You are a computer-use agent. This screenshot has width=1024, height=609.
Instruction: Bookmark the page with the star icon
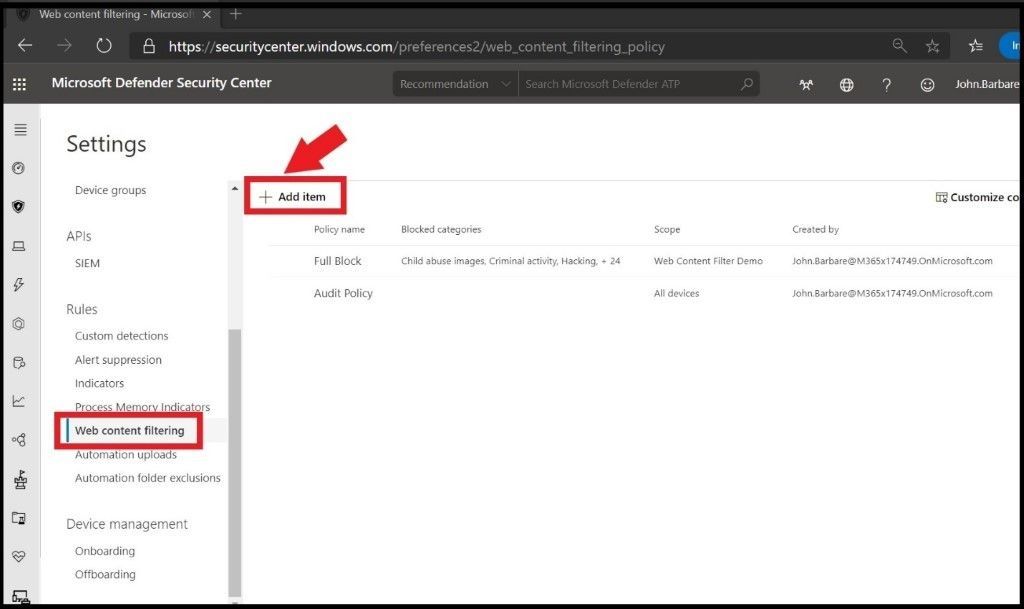click(x=933, y=46)
